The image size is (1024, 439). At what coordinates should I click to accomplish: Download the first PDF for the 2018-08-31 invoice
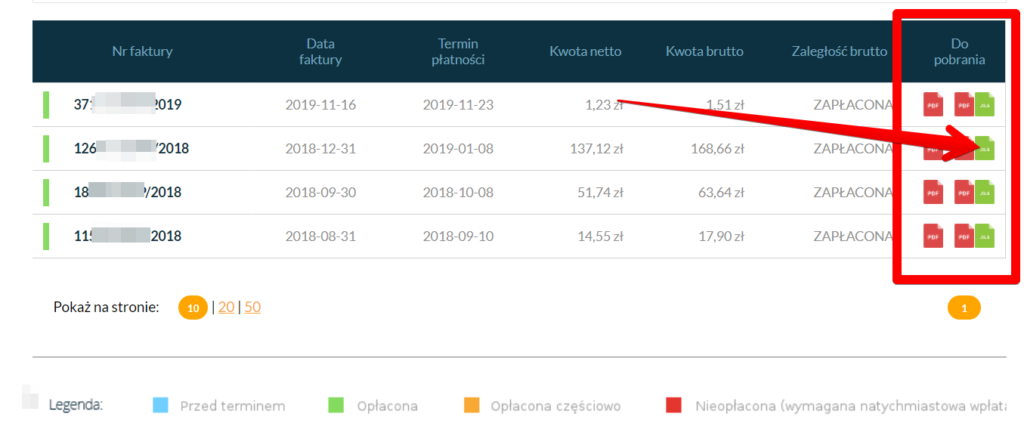[x=932, y=237]
